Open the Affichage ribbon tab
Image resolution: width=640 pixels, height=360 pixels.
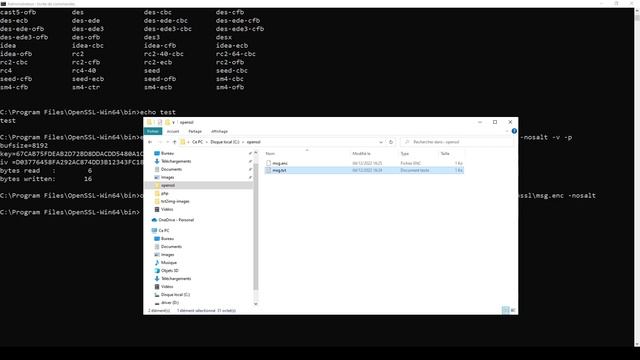pyautogui.click(x=219, y=131)
